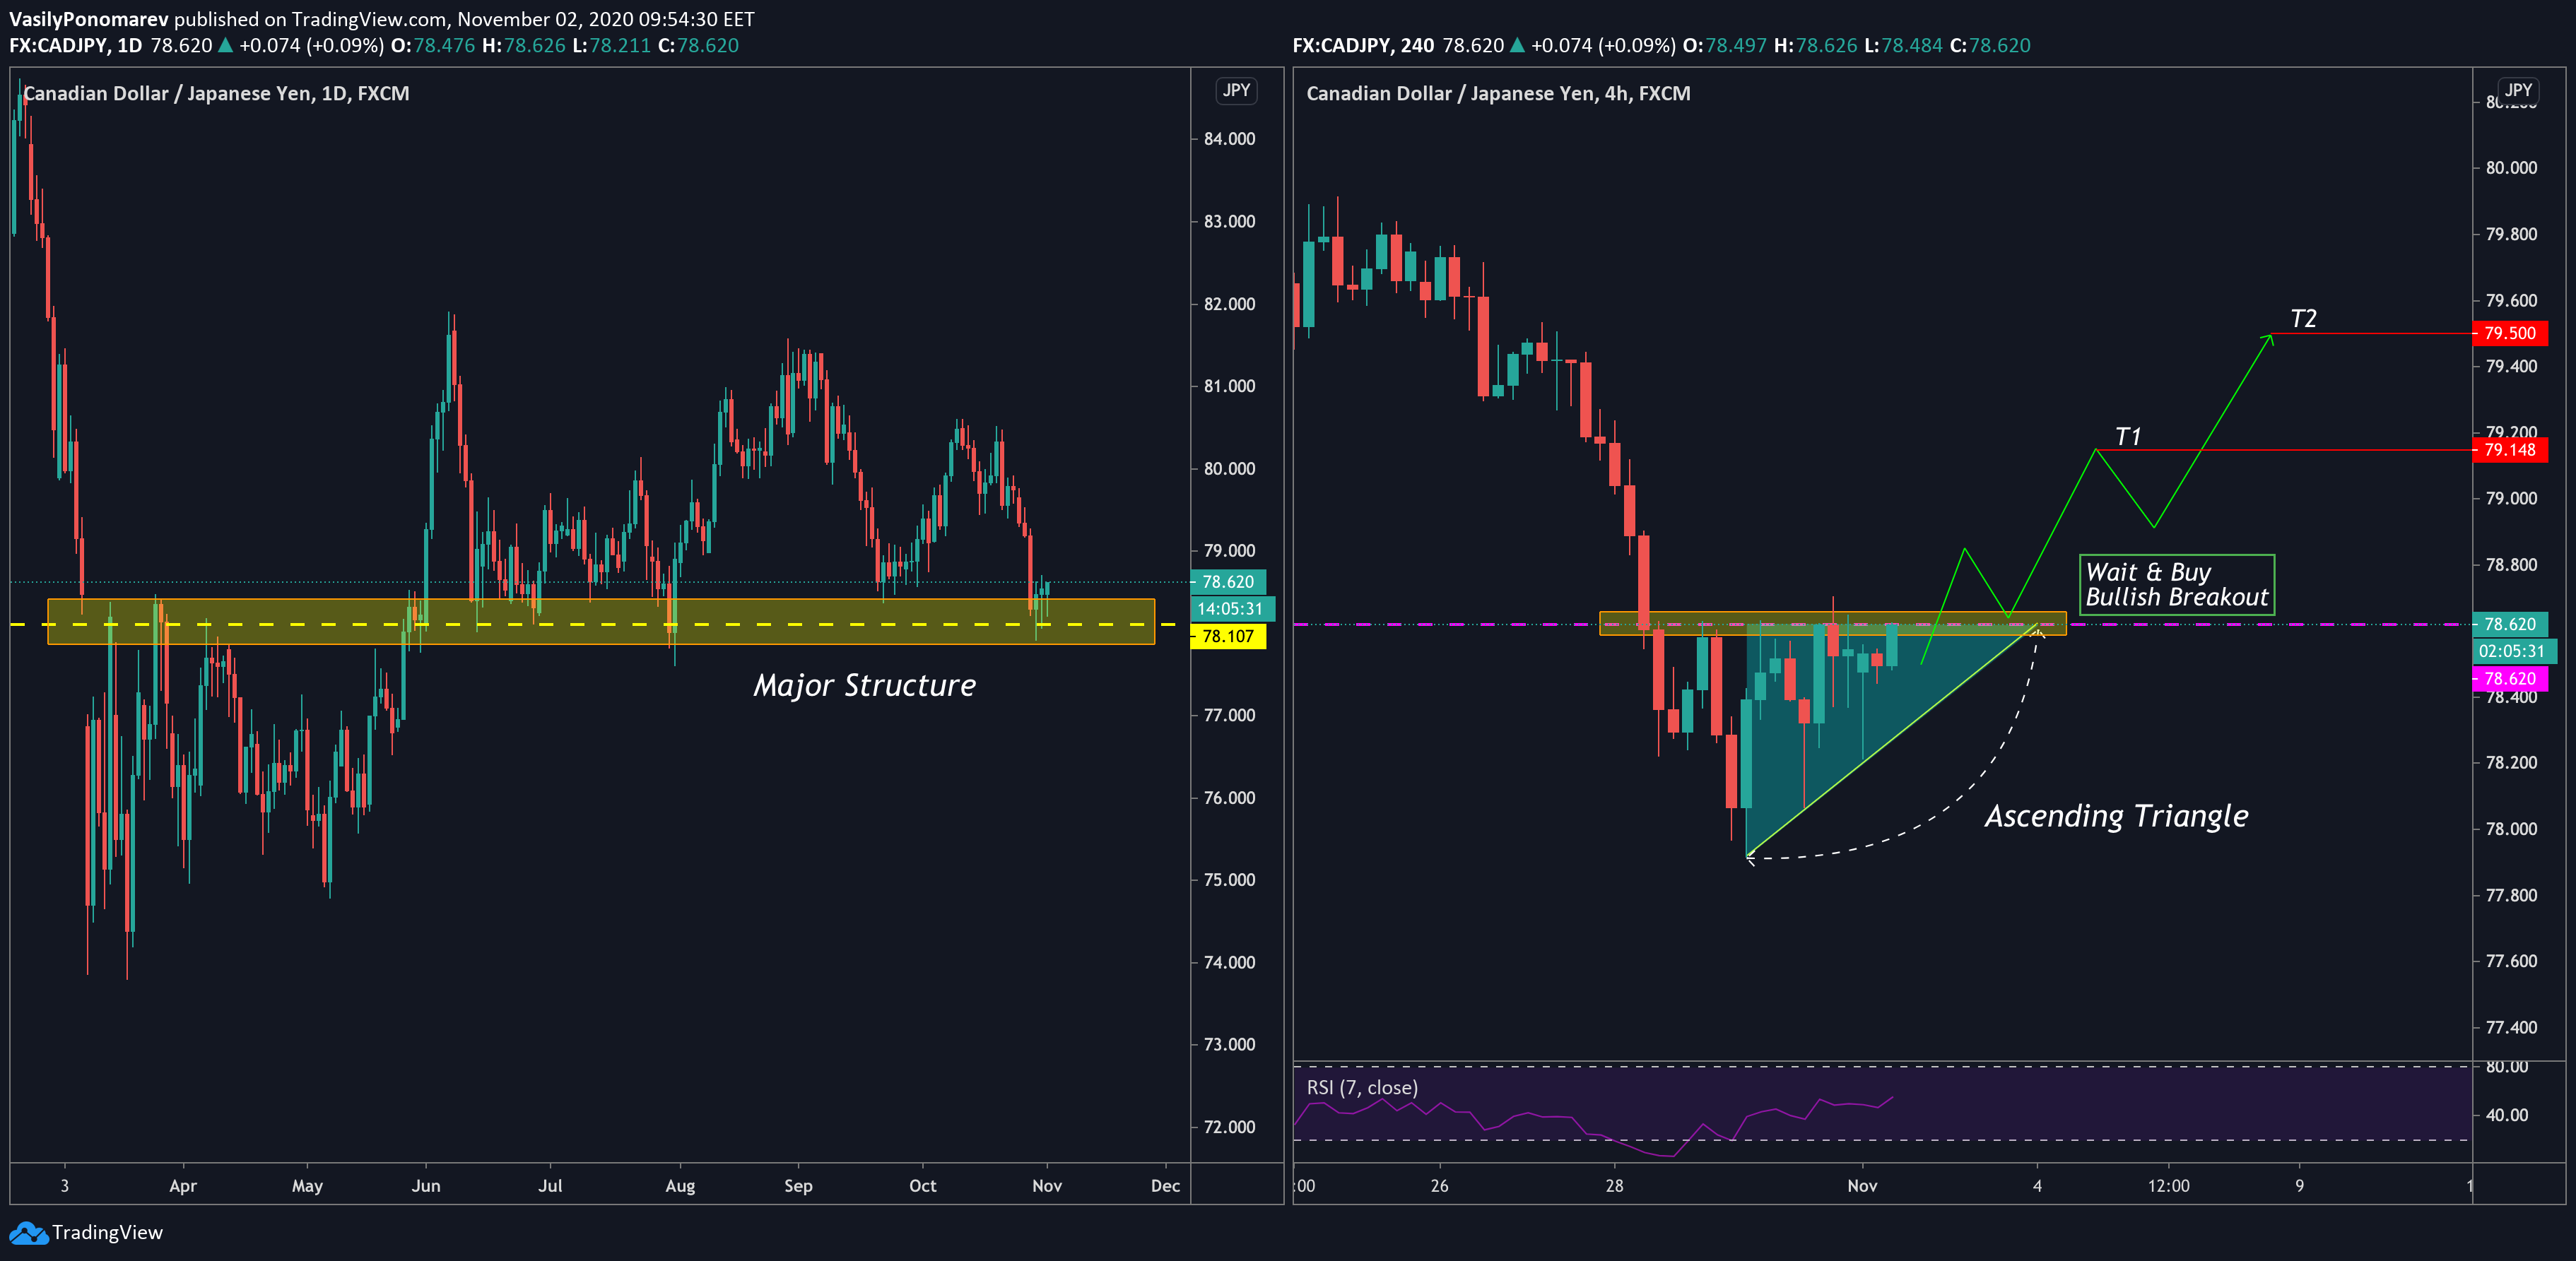This screenshot has width=2576, height=1261.
Task: Click the yellow 78.107 price label
Action: 1229,637
